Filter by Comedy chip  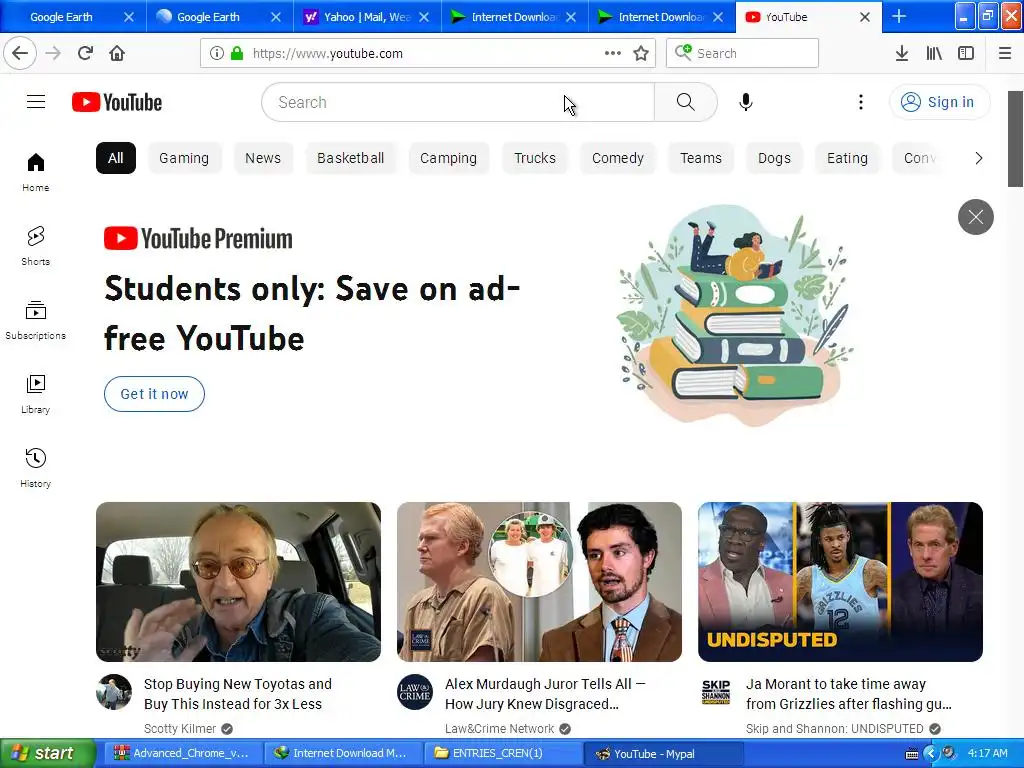click(x=618, y=158)
